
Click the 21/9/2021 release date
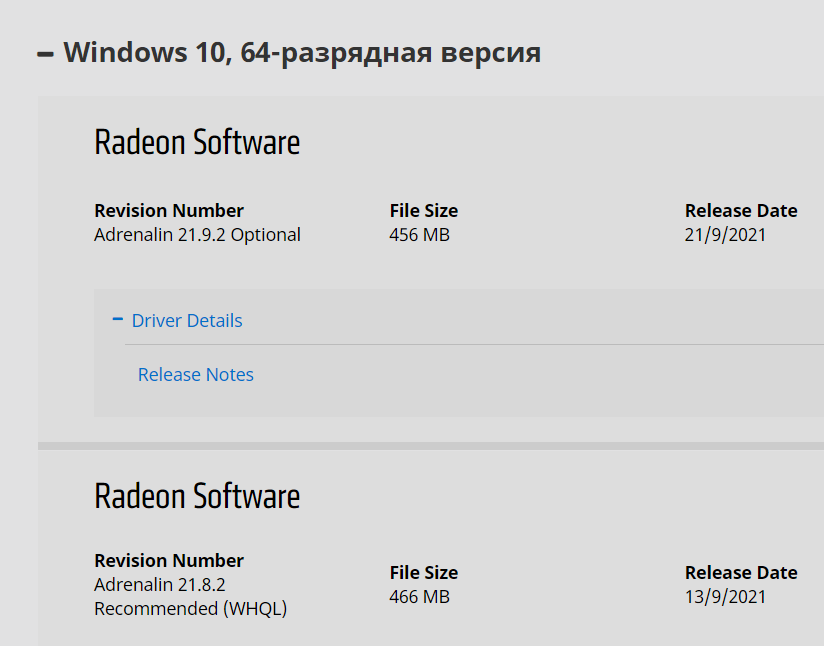[725, 235]
